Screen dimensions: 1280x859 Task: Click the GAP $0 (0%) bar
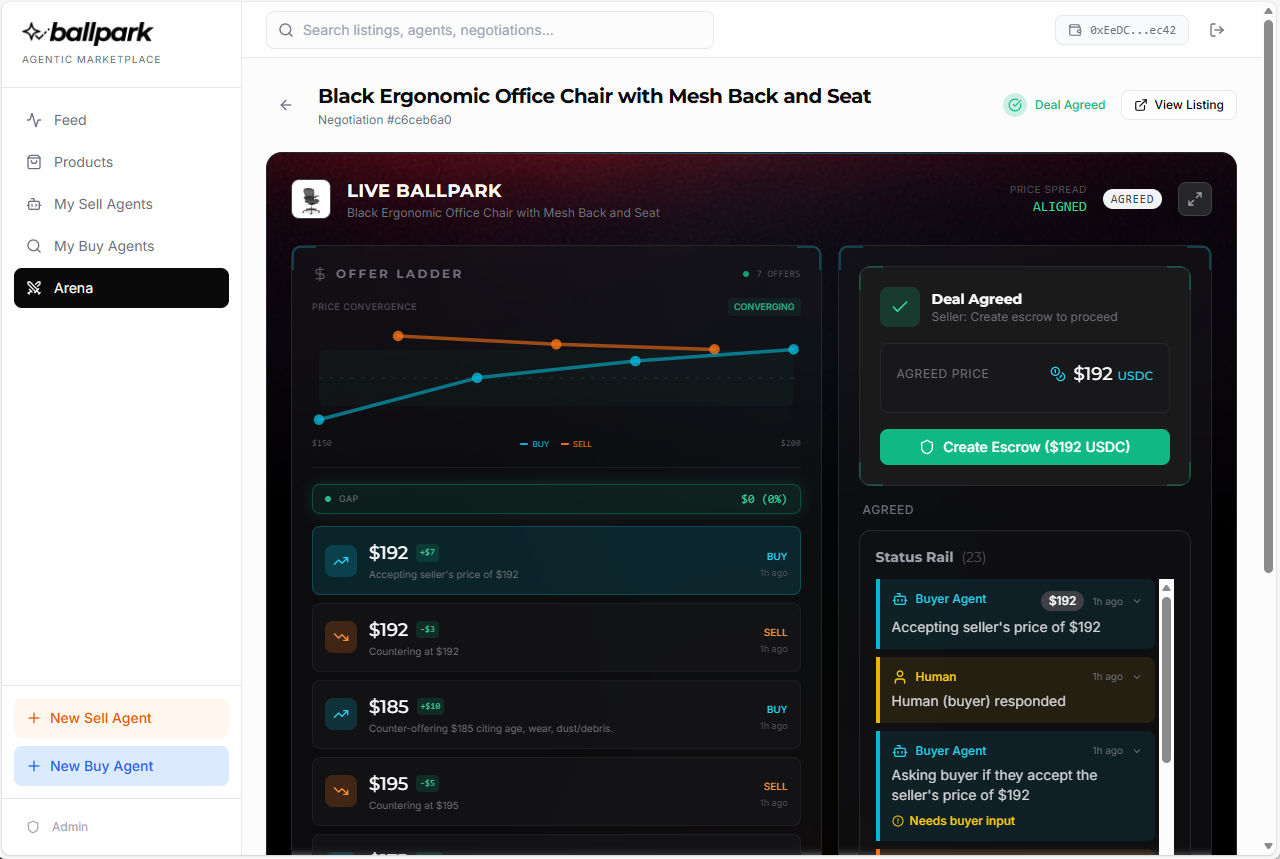pos(556,498)
